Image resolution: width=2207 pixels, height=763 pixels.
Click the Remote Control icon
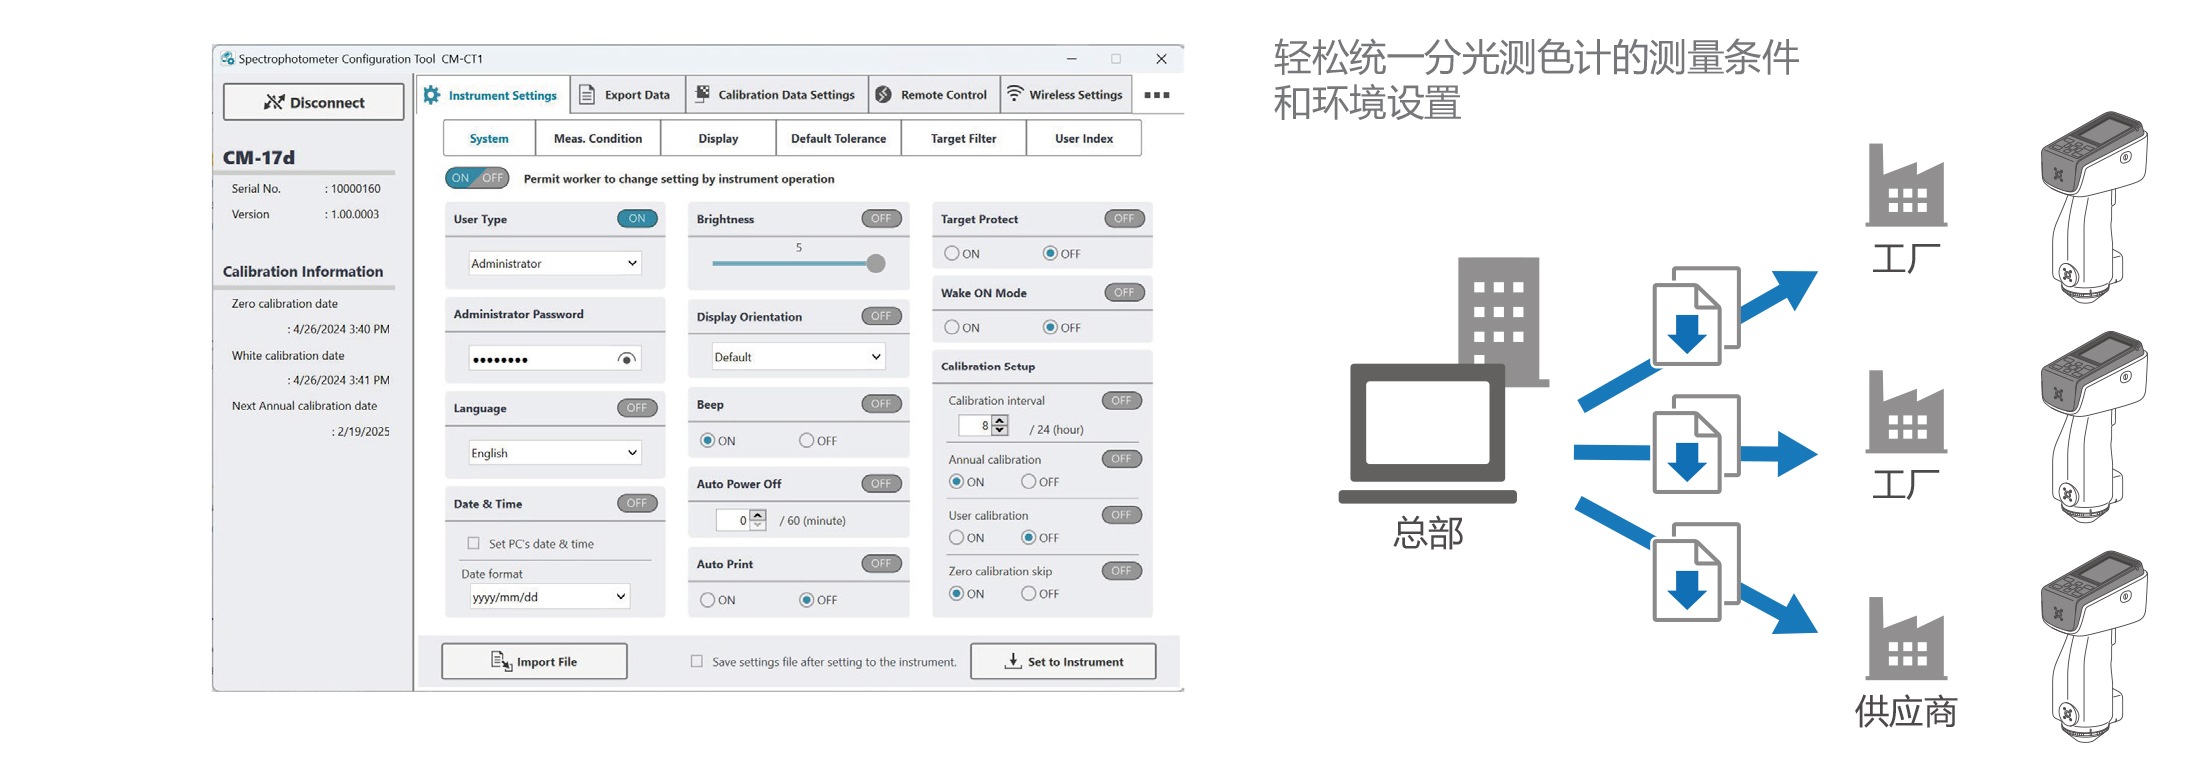[884, 95]
